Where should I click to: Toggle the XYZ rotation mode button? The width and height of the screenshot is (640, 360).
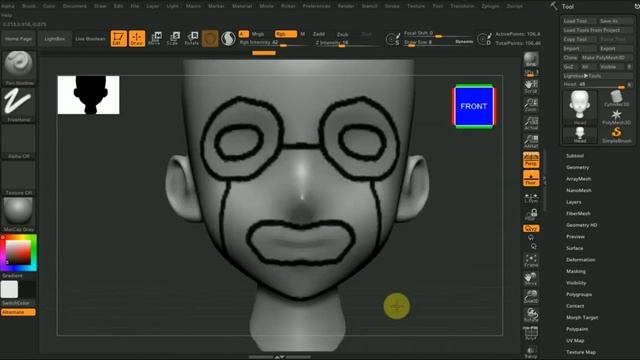[x=531, y=229]
